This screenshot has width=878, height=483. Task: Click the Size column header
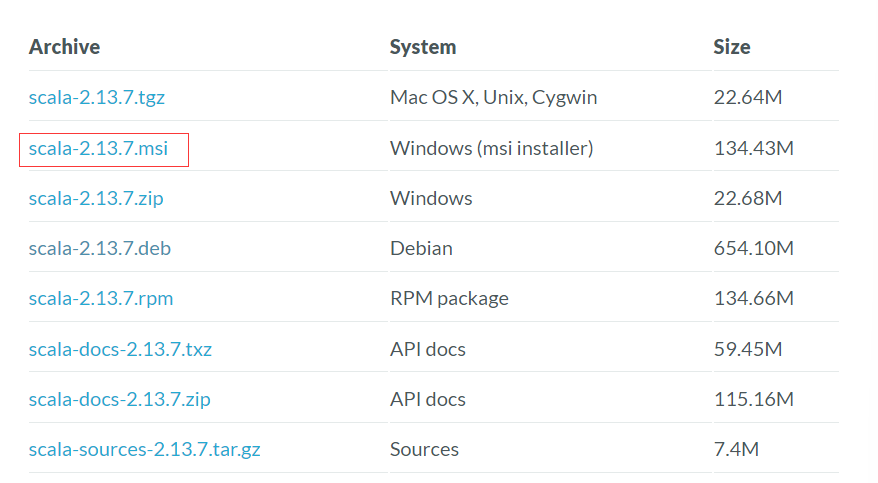point(731,47)
